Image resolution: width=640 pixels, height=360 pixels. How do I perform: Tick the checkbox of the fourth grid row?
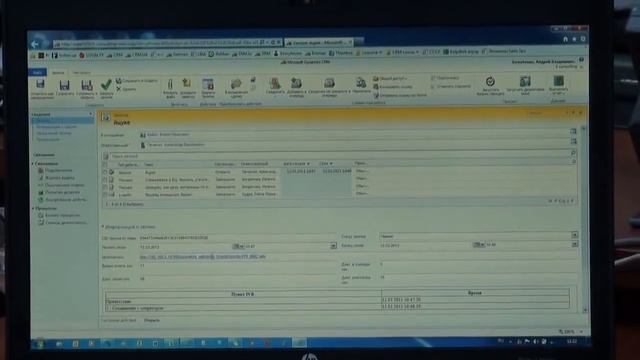pyautogui.click(x=105, y=195)
